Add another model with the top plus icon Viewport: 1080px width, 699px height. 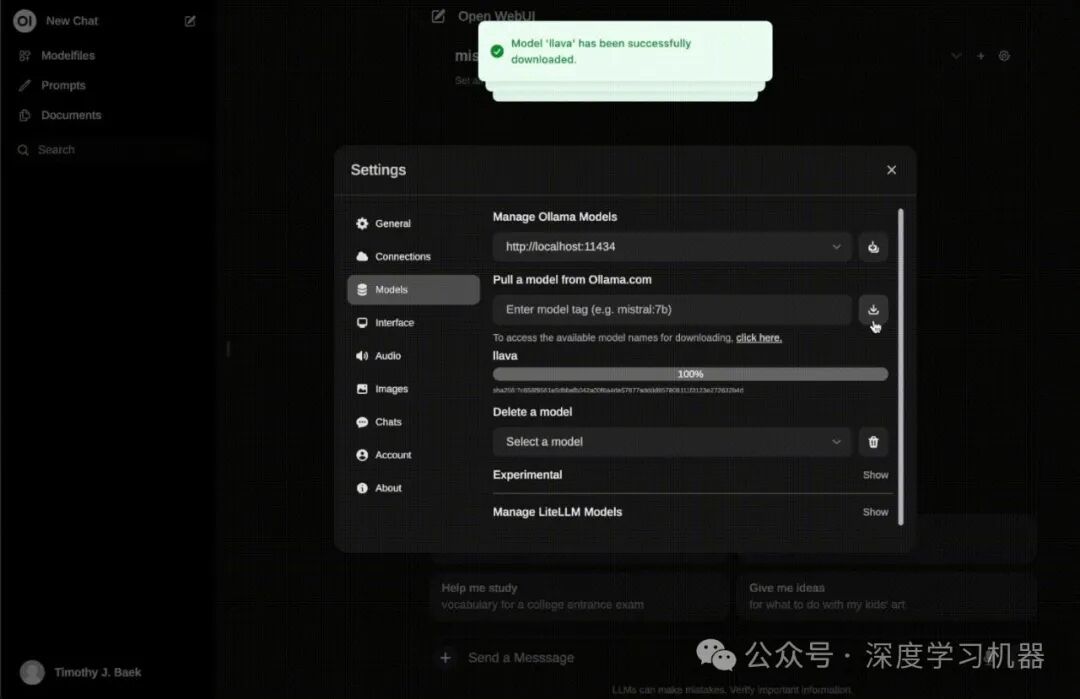(980, 56)
